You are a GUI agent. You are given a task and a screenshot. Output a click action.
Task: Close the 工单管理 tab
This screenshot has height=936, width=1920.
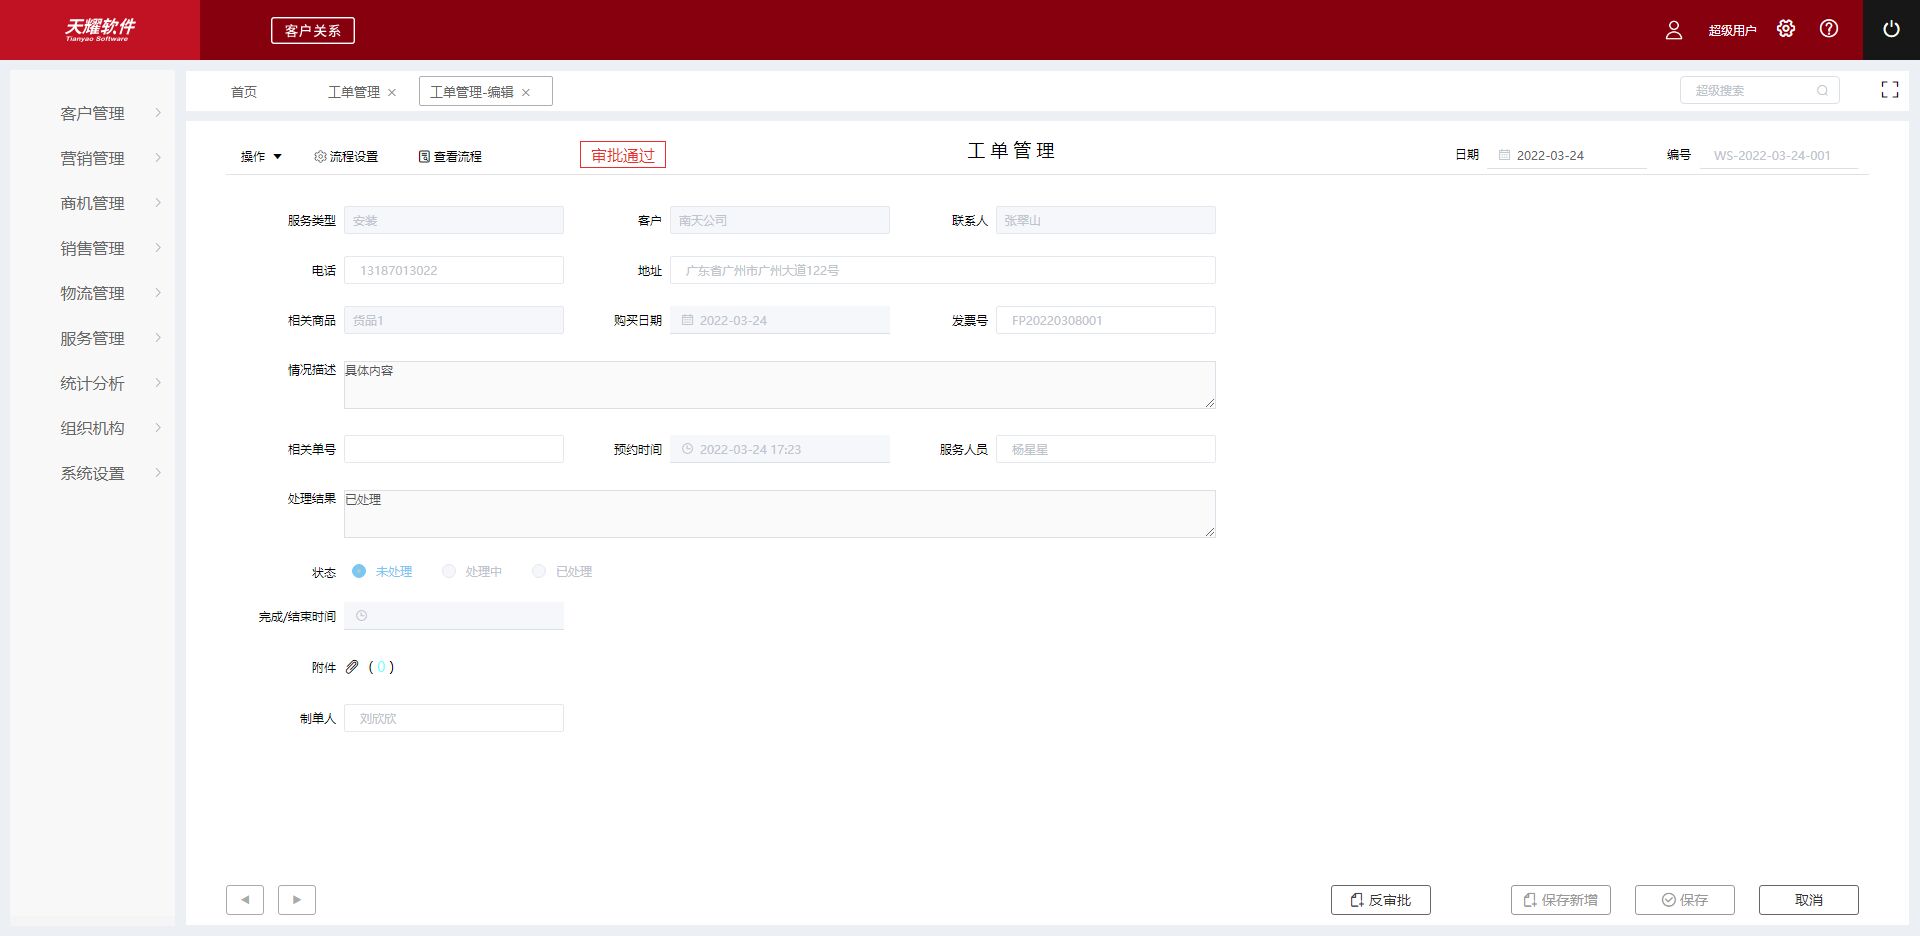coord(392,92)
